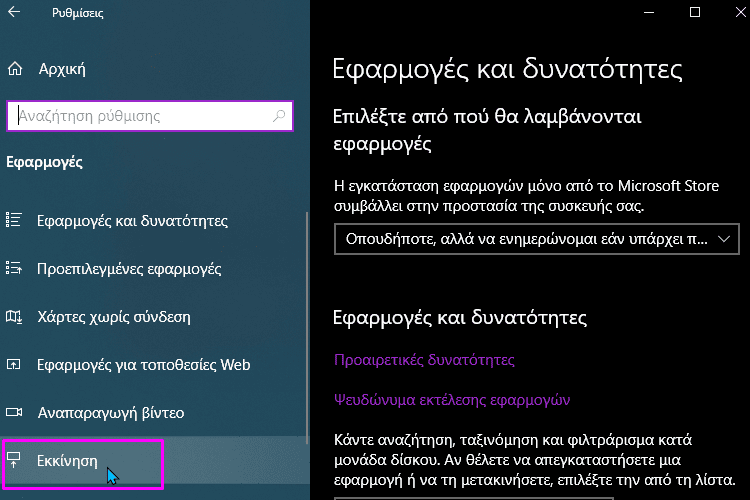Click the startup icon beside Εκκίνηση
This screenshot has width=750, height=500.
click(13, 460)
